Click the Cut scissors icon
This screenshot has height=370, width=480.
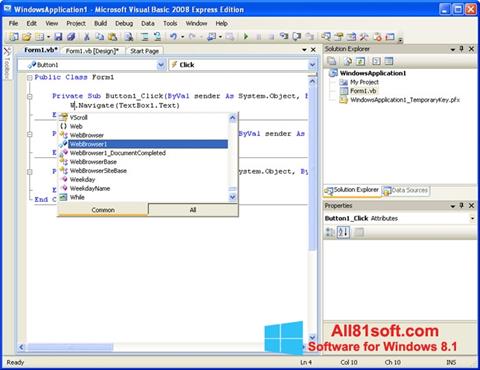[87, 37]
